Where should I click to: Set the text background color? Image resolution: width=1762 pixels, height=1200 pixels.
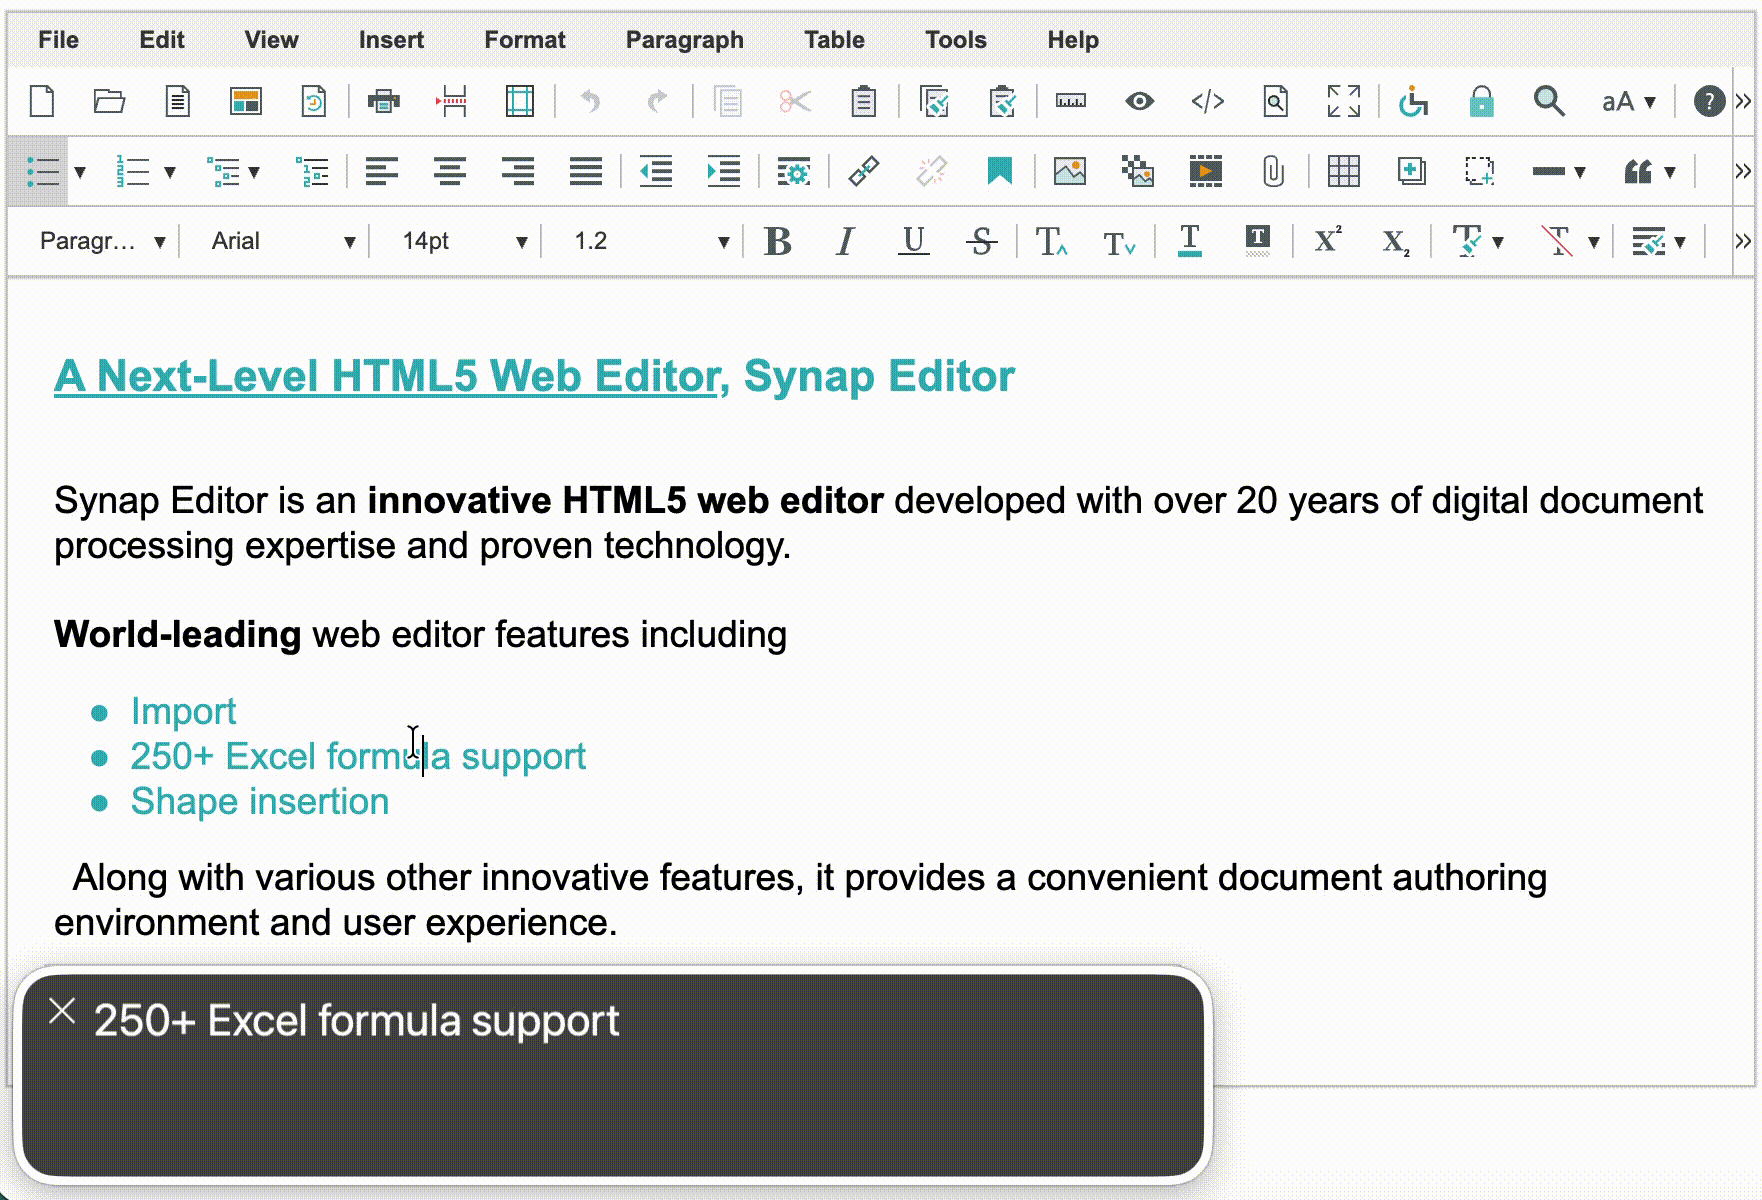point(1257,241)
